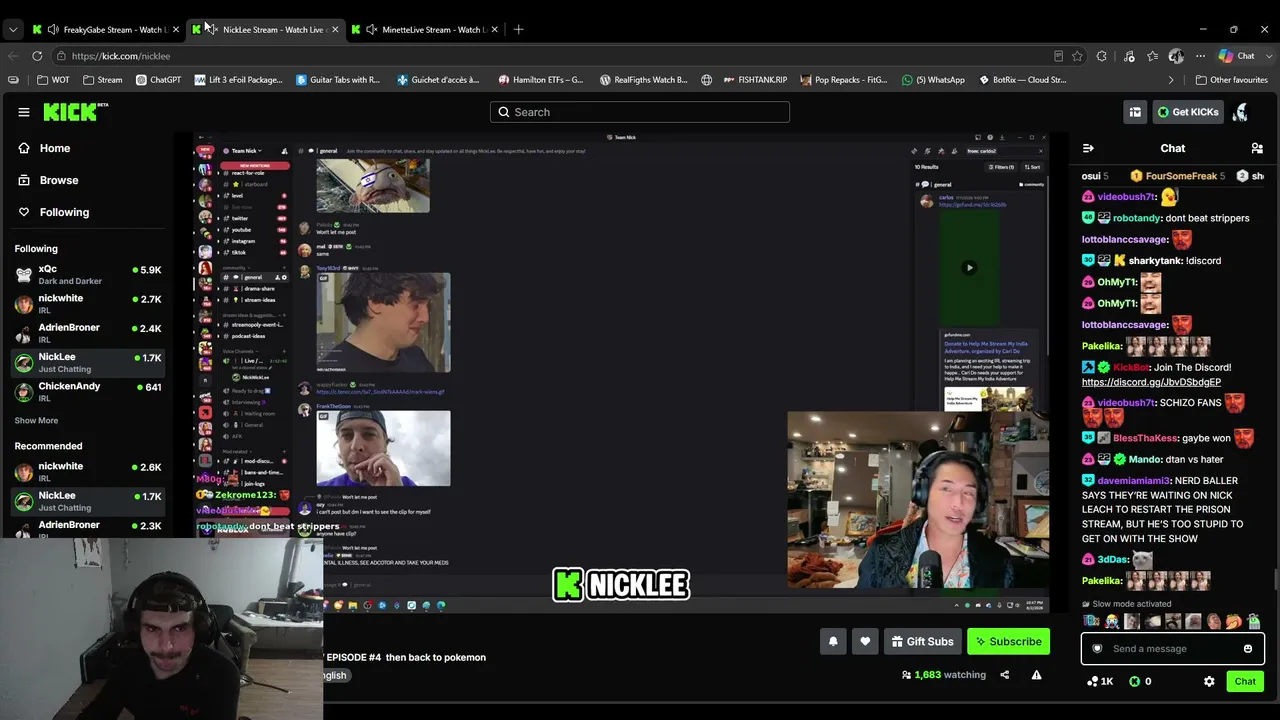Open the chat users list icon
Image resolution: width=1280 pixels, height=720 pixels.
click(x=1257, y=148)
